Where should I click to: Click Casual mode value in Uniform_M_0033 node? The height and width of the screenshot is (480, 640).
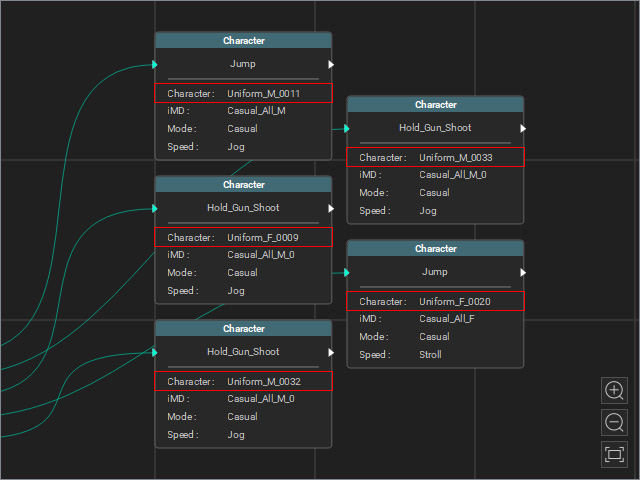[x=434, y=193]
